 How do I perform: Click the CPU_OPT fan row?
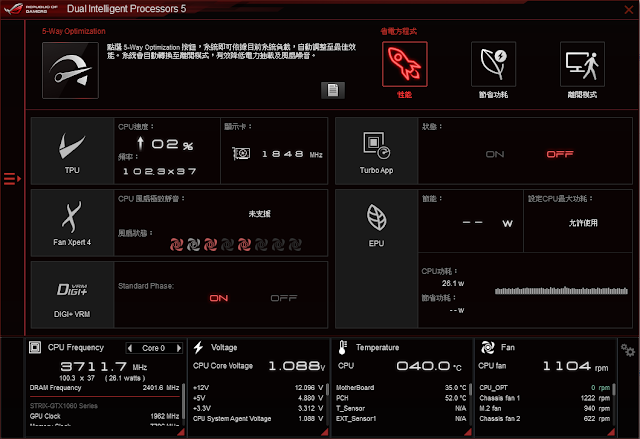pos(544,388)
